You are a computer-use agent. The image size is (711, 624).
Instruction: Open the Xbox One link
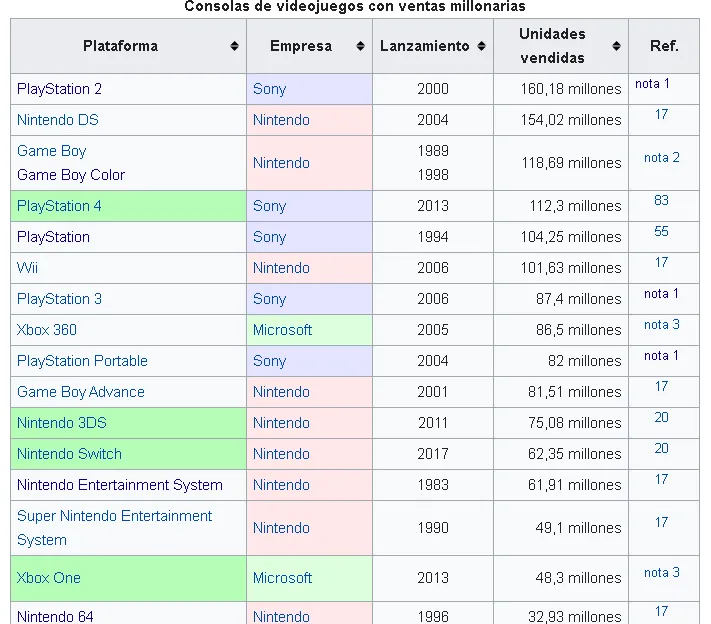[x=49, y=578]
